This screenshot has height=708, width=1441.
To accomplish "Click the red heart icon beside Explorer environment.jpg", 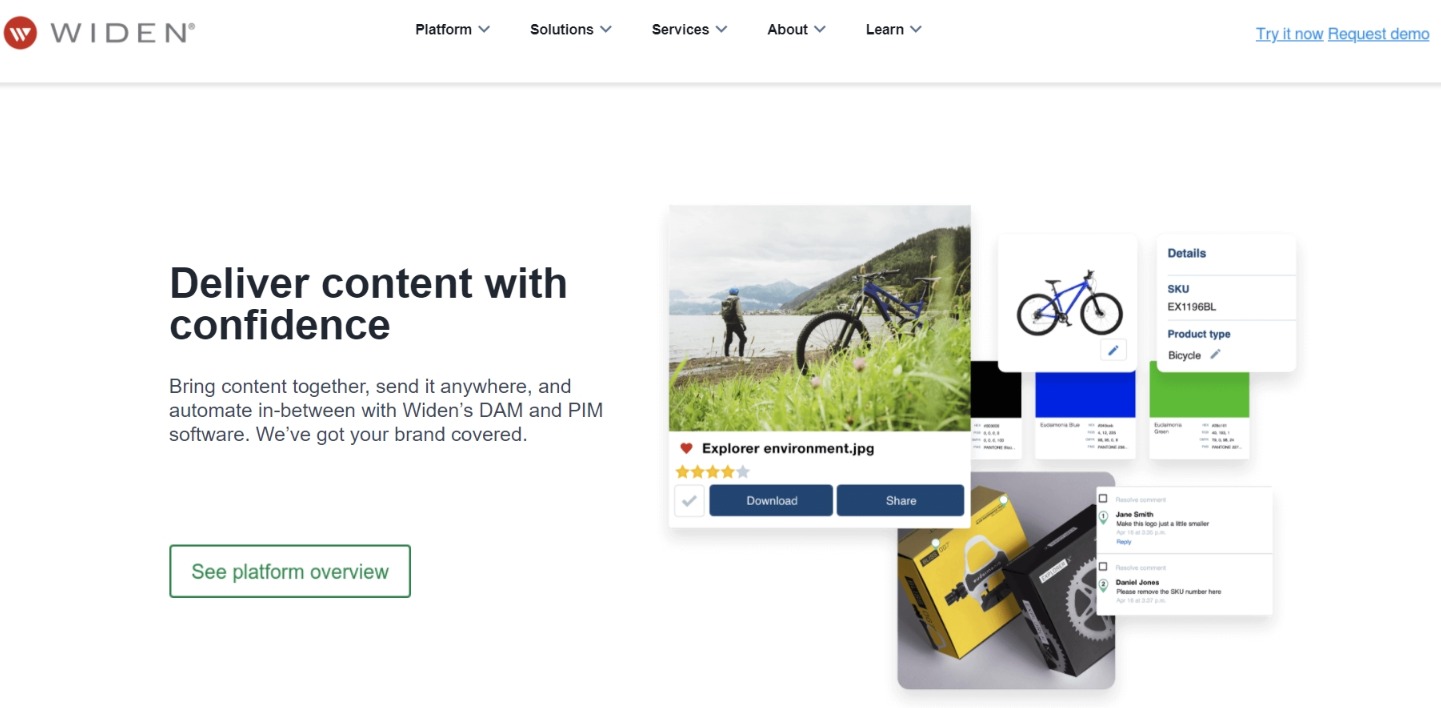I will point(686,449).
